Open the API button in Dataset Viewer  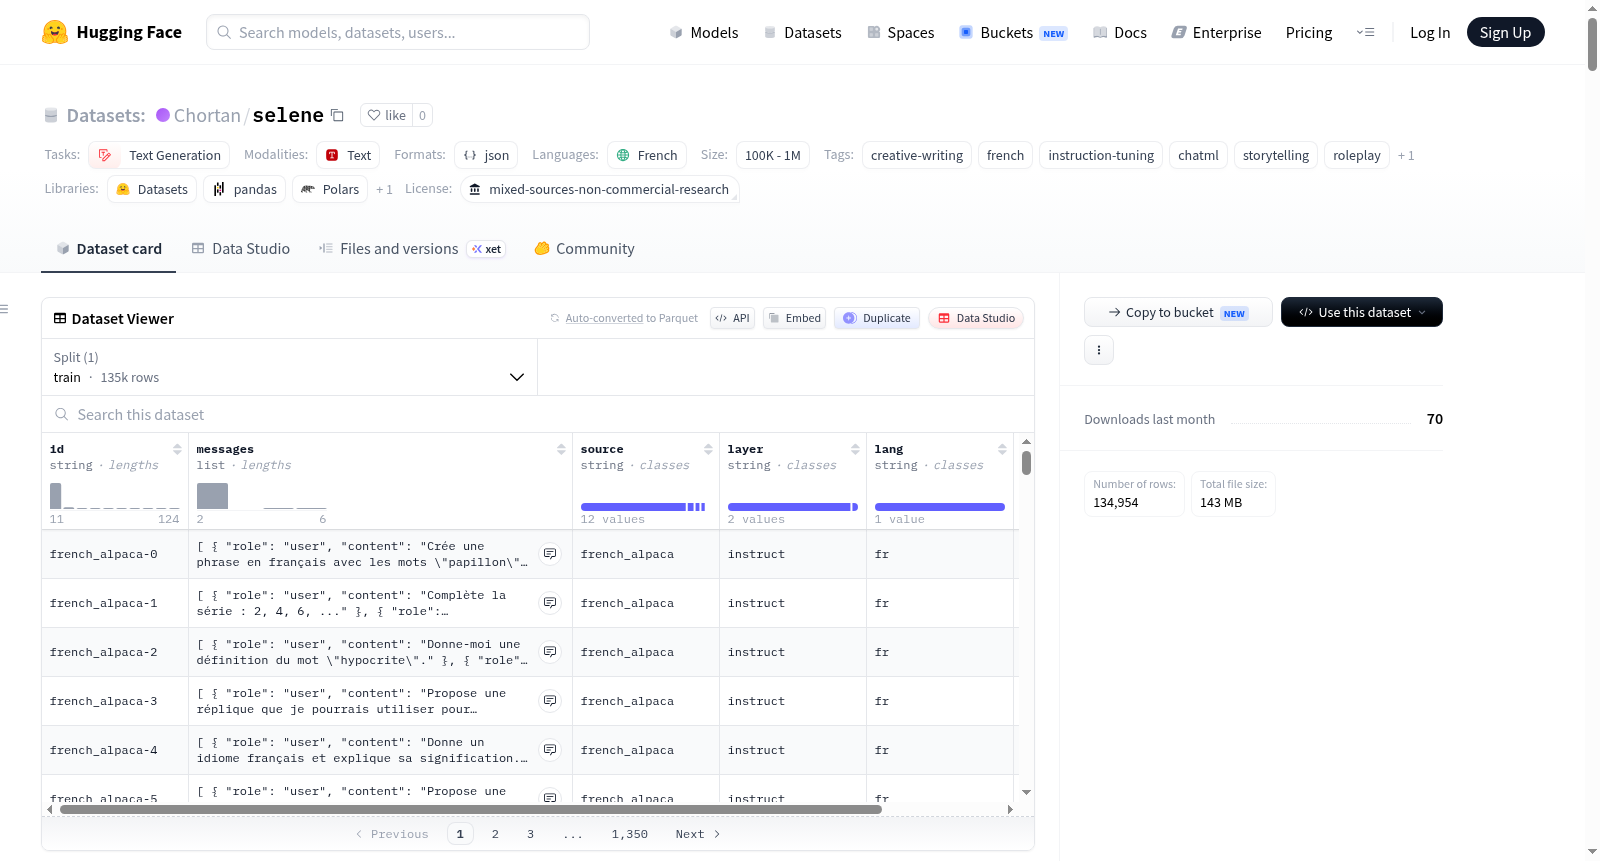pos(732,318)
